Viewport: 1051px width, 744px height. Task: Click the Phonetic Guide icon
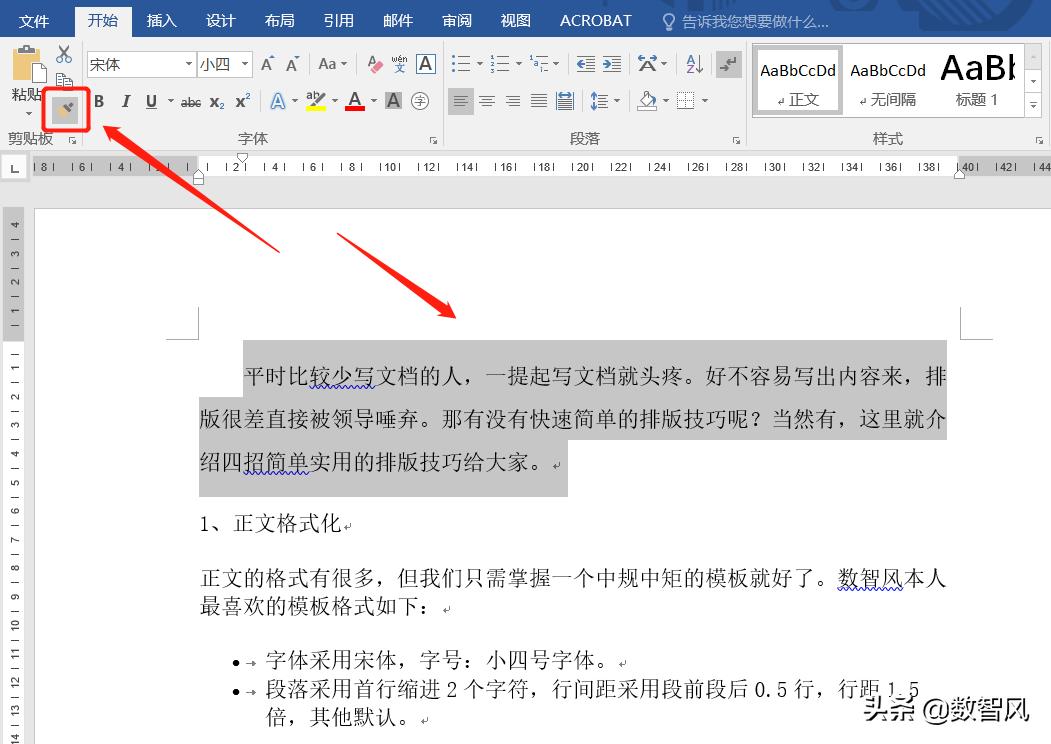pyautogui.click(x=399, y=63)
